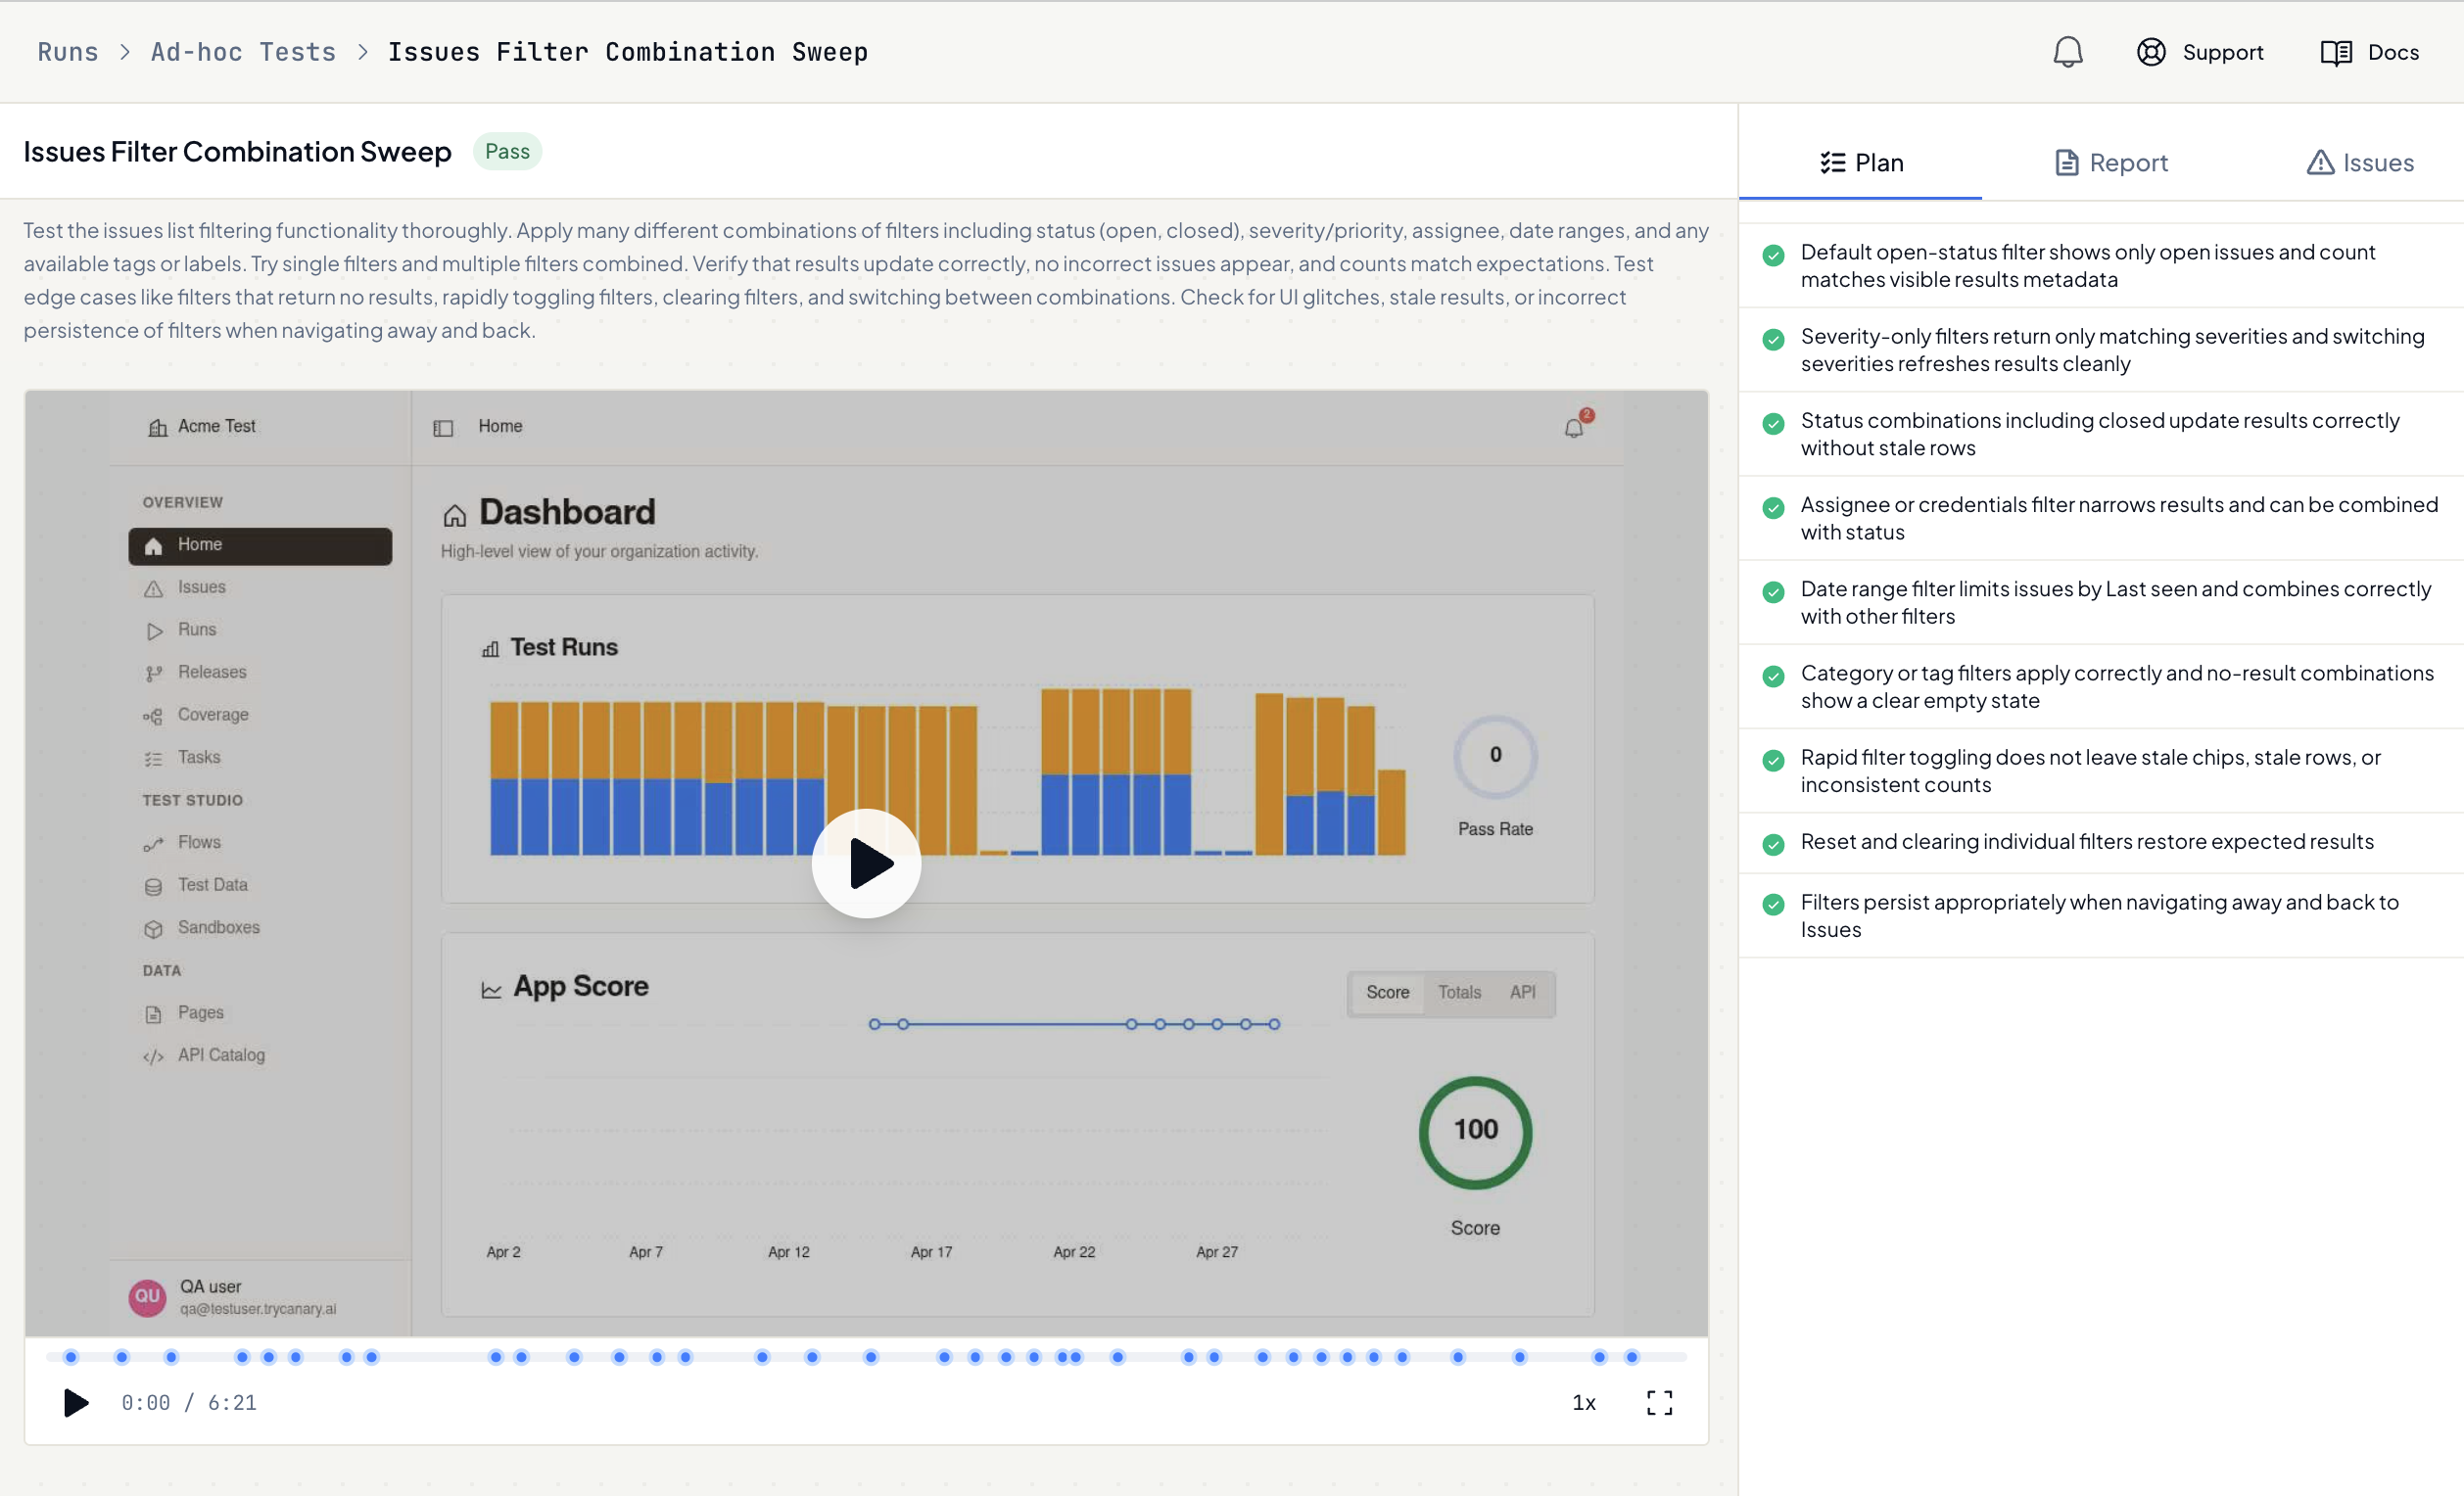
Task: Go to the Runs breadcrumb
Action: pos(68,52)
